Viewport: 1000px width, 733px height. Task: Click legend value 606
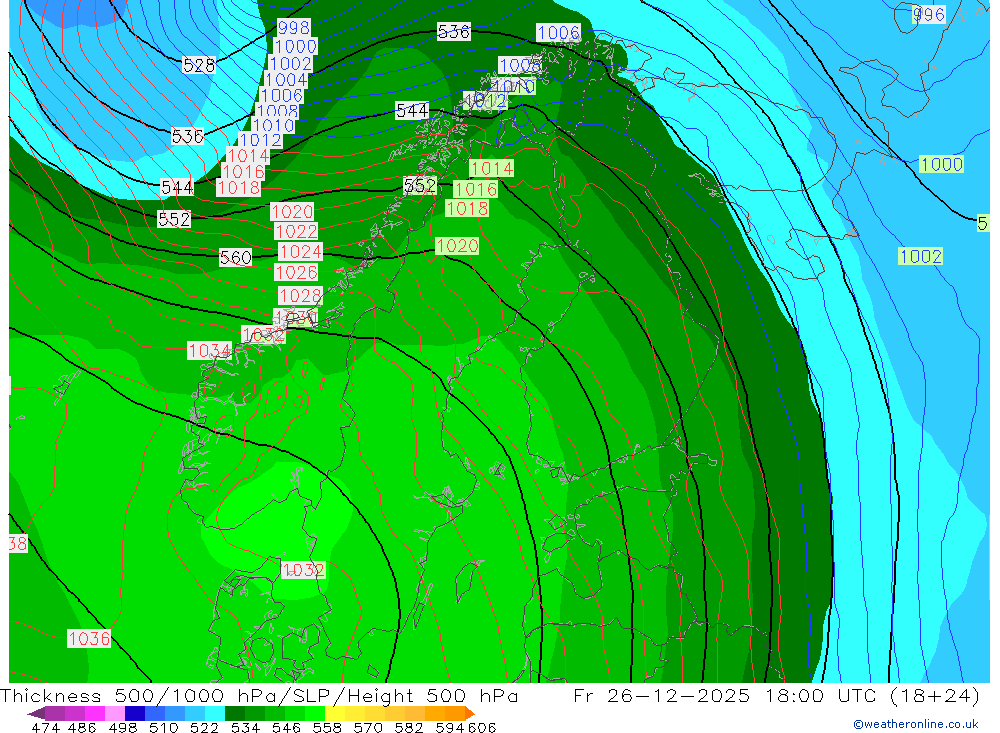(482, 727)
